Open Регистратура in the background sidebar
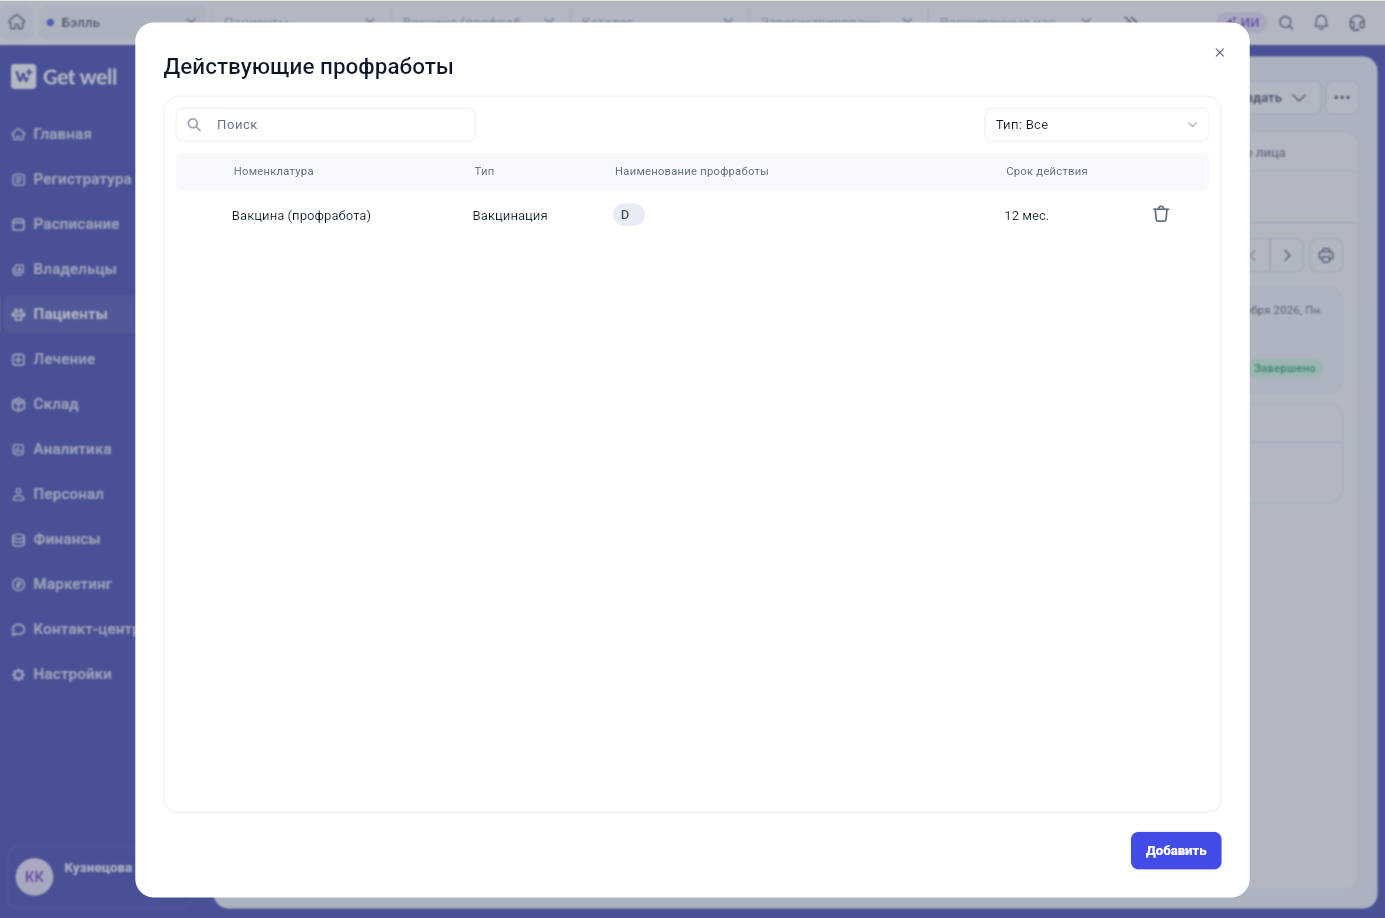 point(70,179)
